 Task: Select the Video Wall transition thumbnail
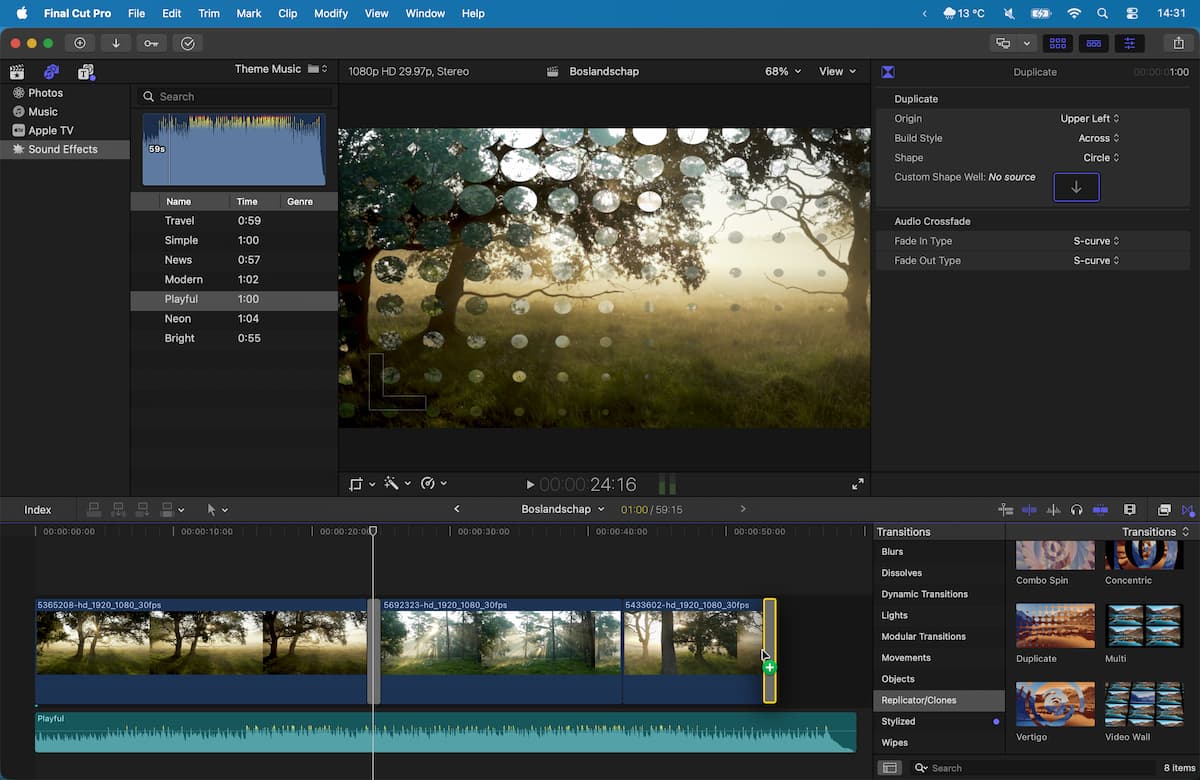point(1144,704)
